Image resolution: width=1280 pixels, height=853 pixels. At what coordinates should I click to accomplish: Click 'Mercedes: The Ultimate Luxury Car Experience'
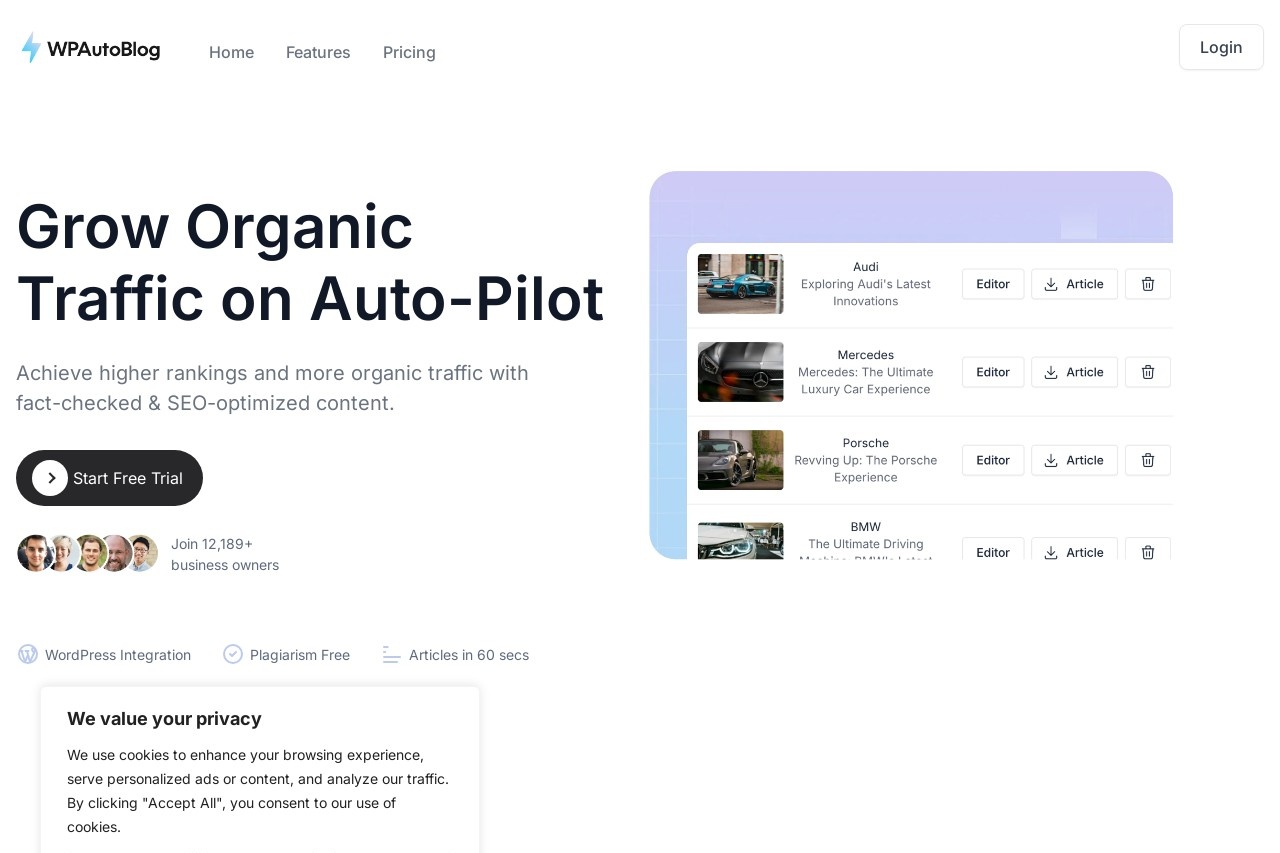click(866, 380)
